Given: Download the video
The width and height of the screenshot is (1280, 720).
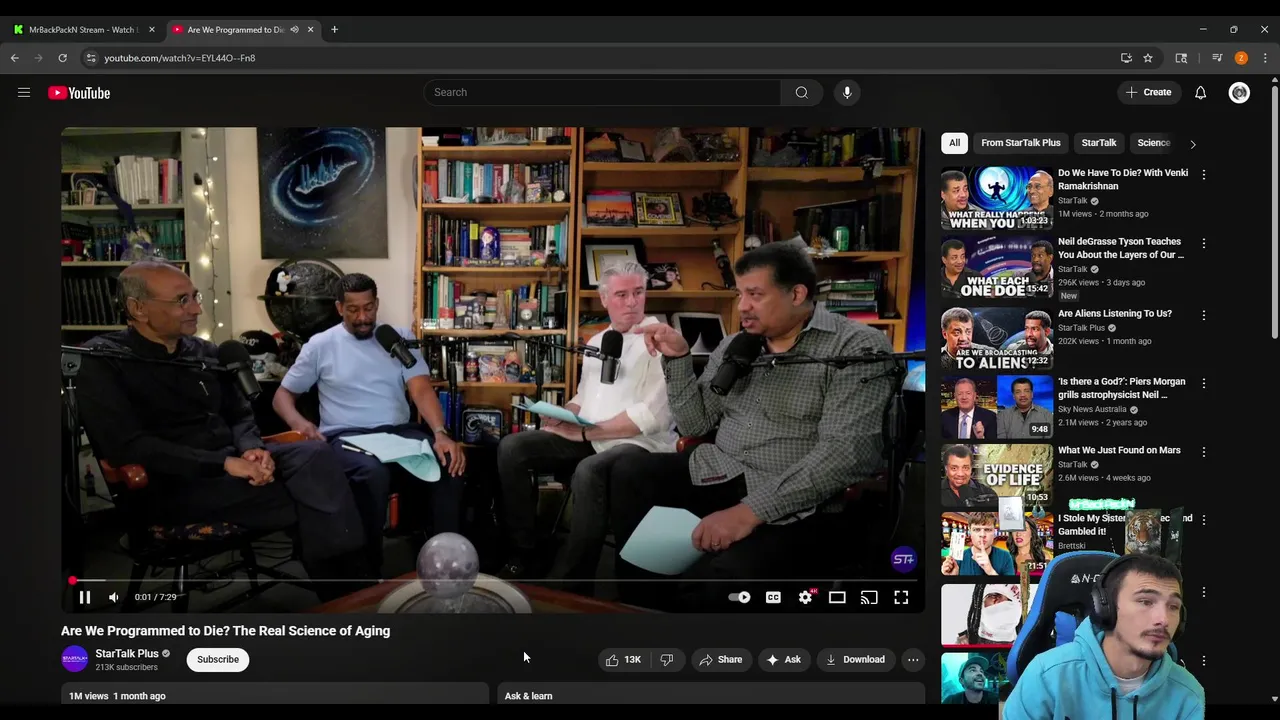Looking at the screenshot, I should click(x=855, y=659).
